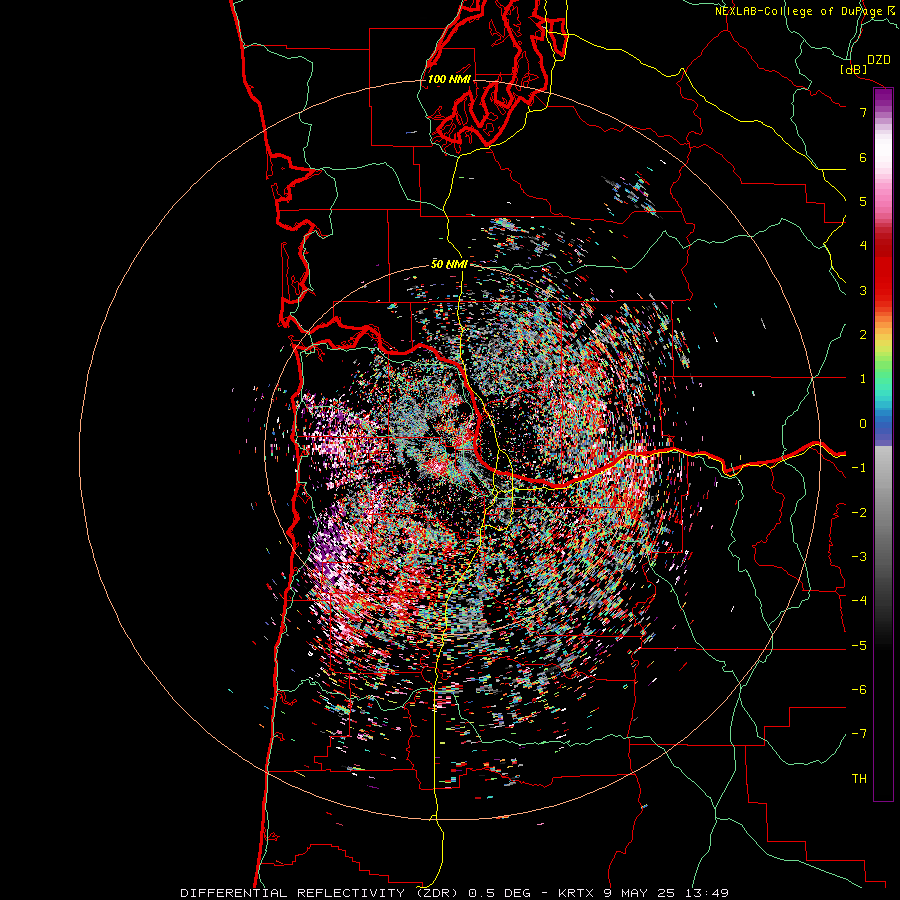The width and height of the screenshot is (900, 900).
Task: Click the -7 value on the scale
Action: pos(859,734)
